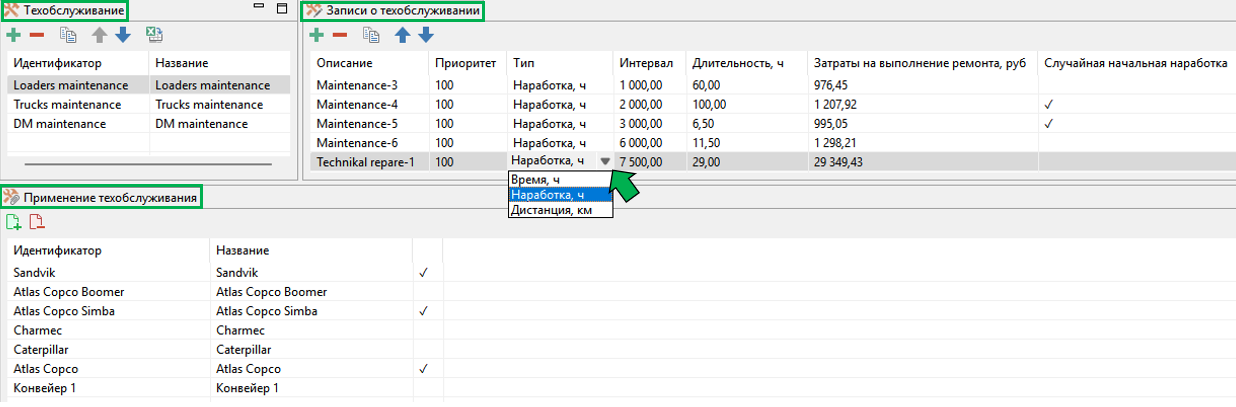Choose Время, ч from the type list
This screenshot has width=1236, height=407.
tap(536, 180)
